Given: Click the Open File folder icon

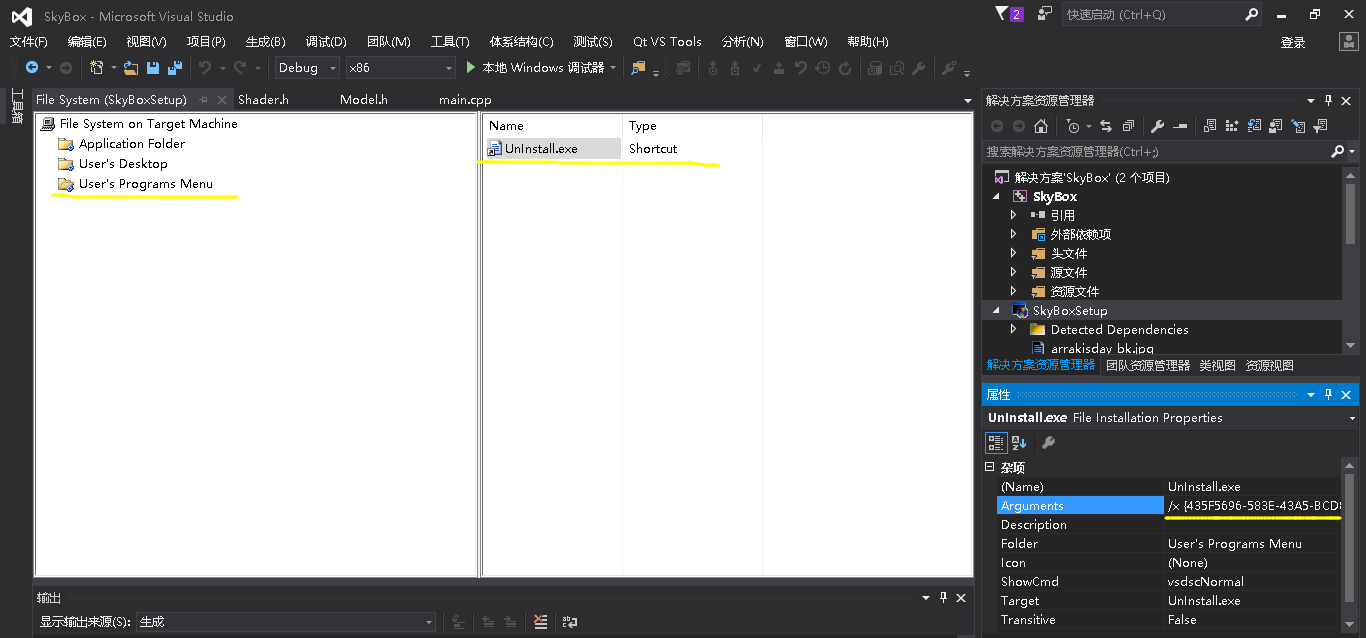Looking at the screenshot, I should click(x=131, y=68).
